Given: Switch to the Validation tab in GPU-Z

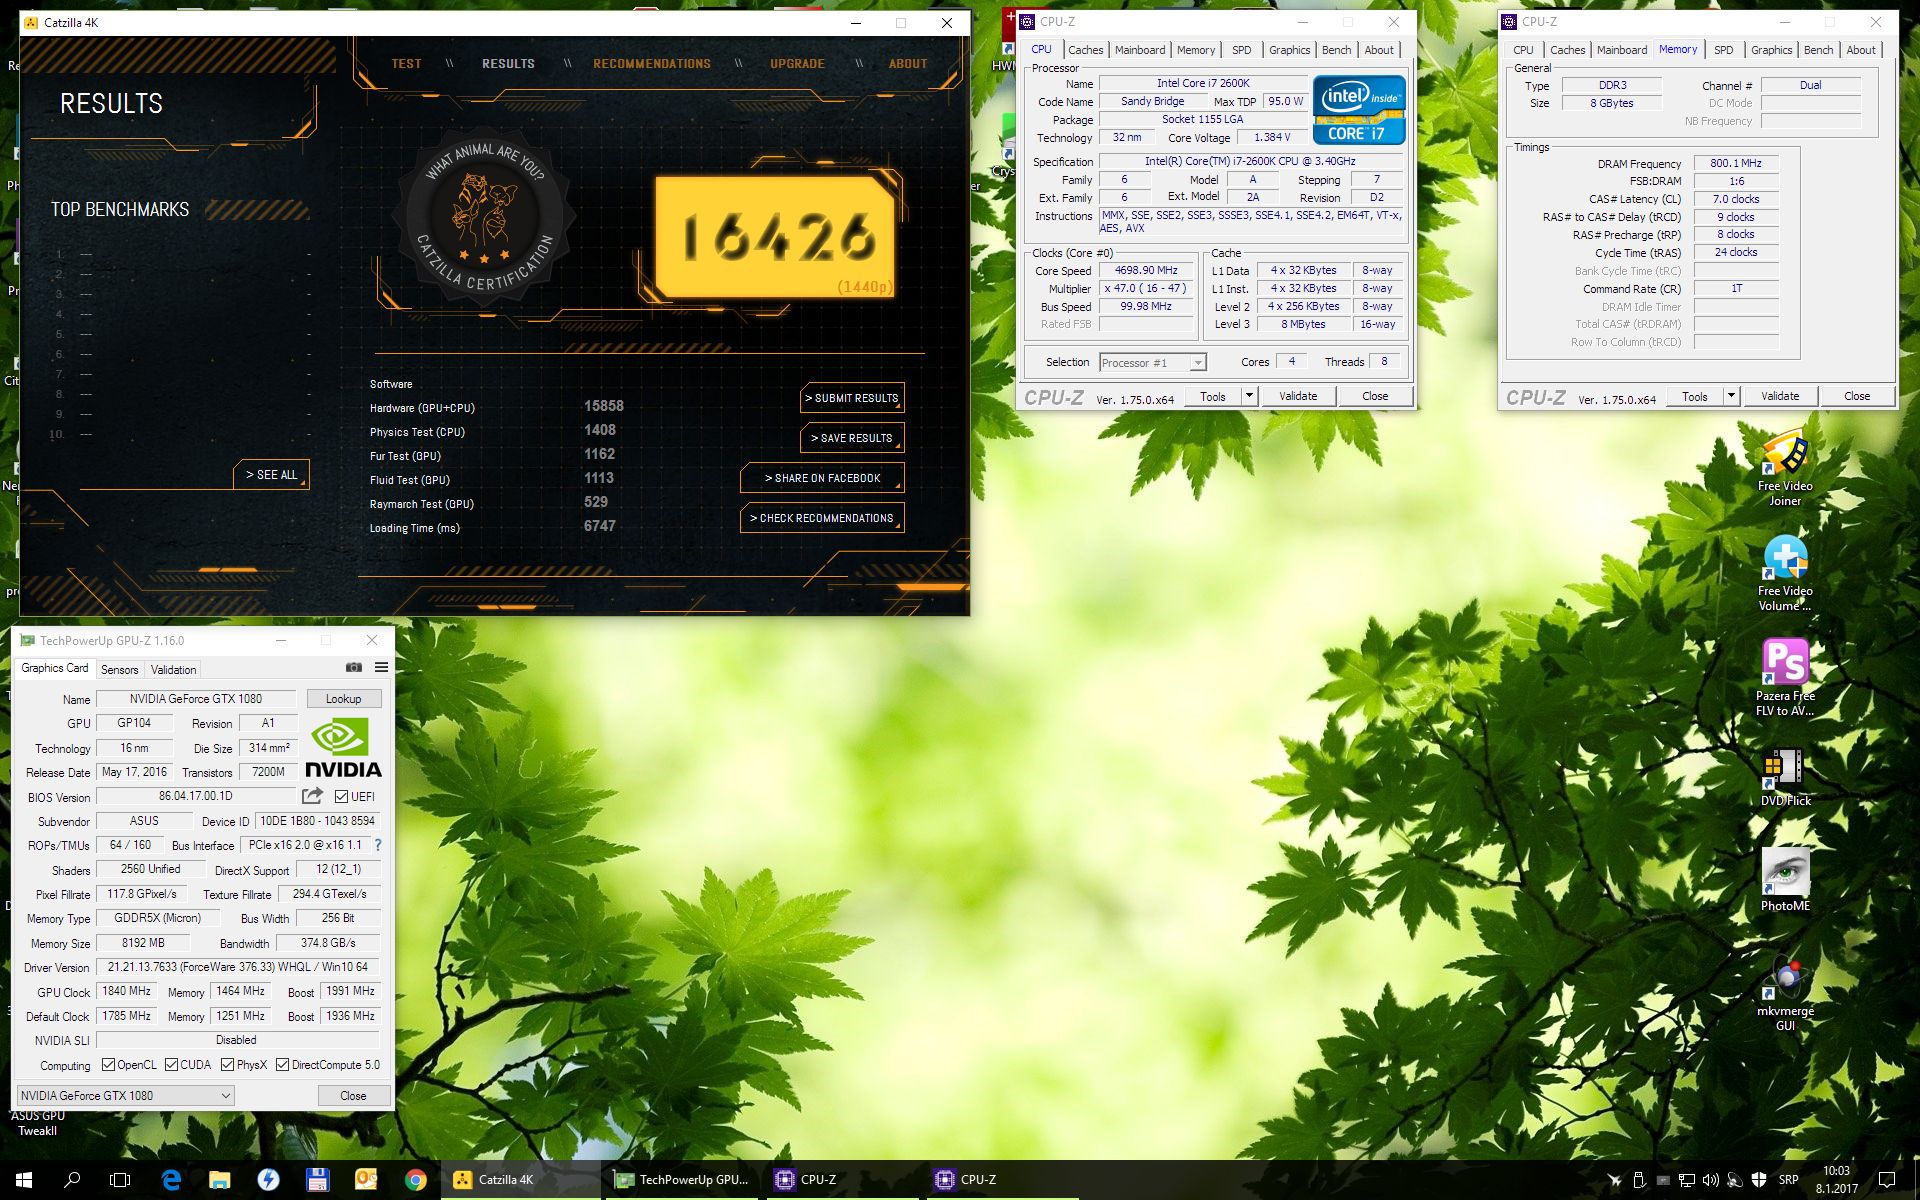Looking at the screenshot, I should click(x=174, y=670).
